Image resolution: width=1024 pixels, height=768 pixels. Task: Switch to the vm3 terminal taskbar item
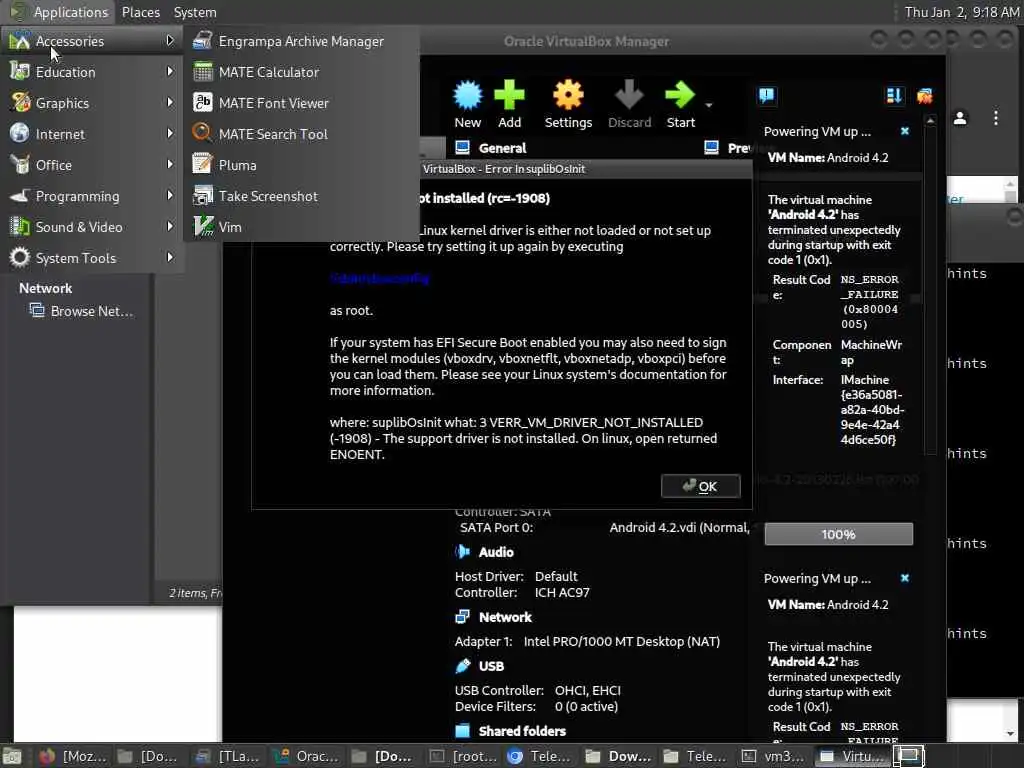[x=774, y=756]
